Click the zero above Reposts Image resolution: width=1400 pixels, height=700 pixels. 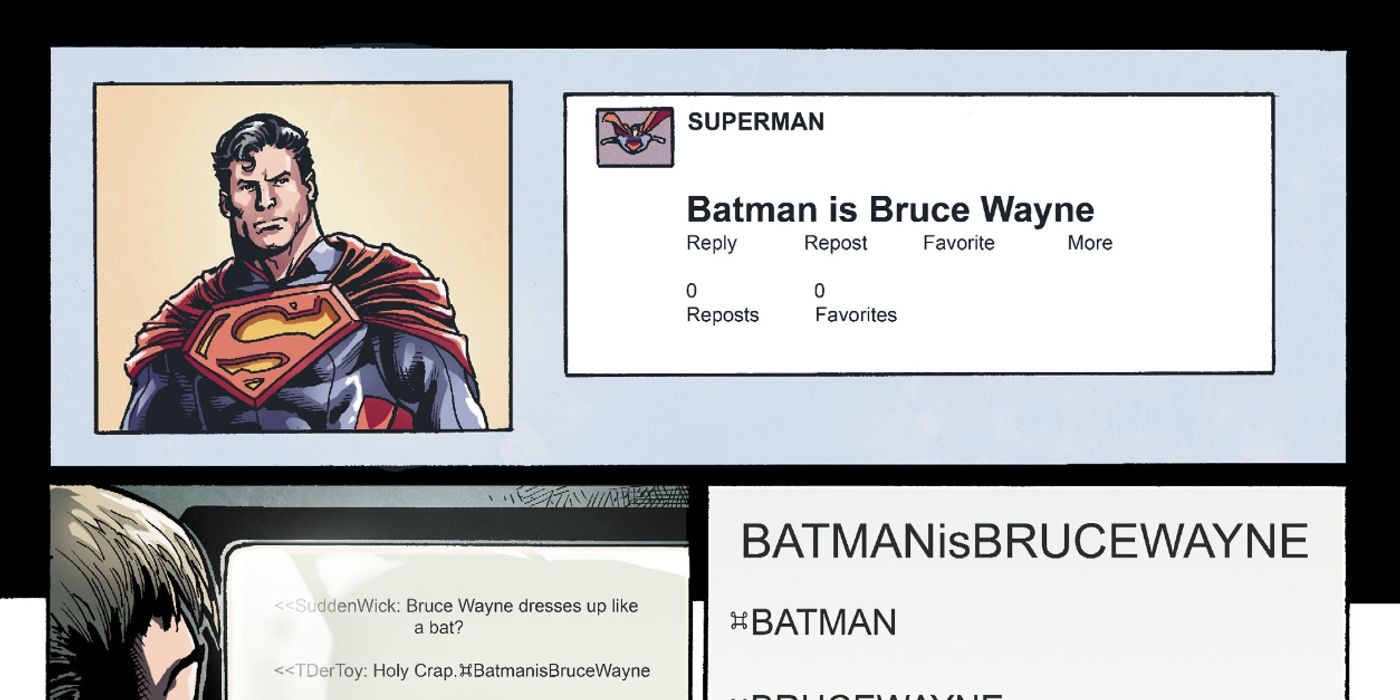(x=691, y=291)
